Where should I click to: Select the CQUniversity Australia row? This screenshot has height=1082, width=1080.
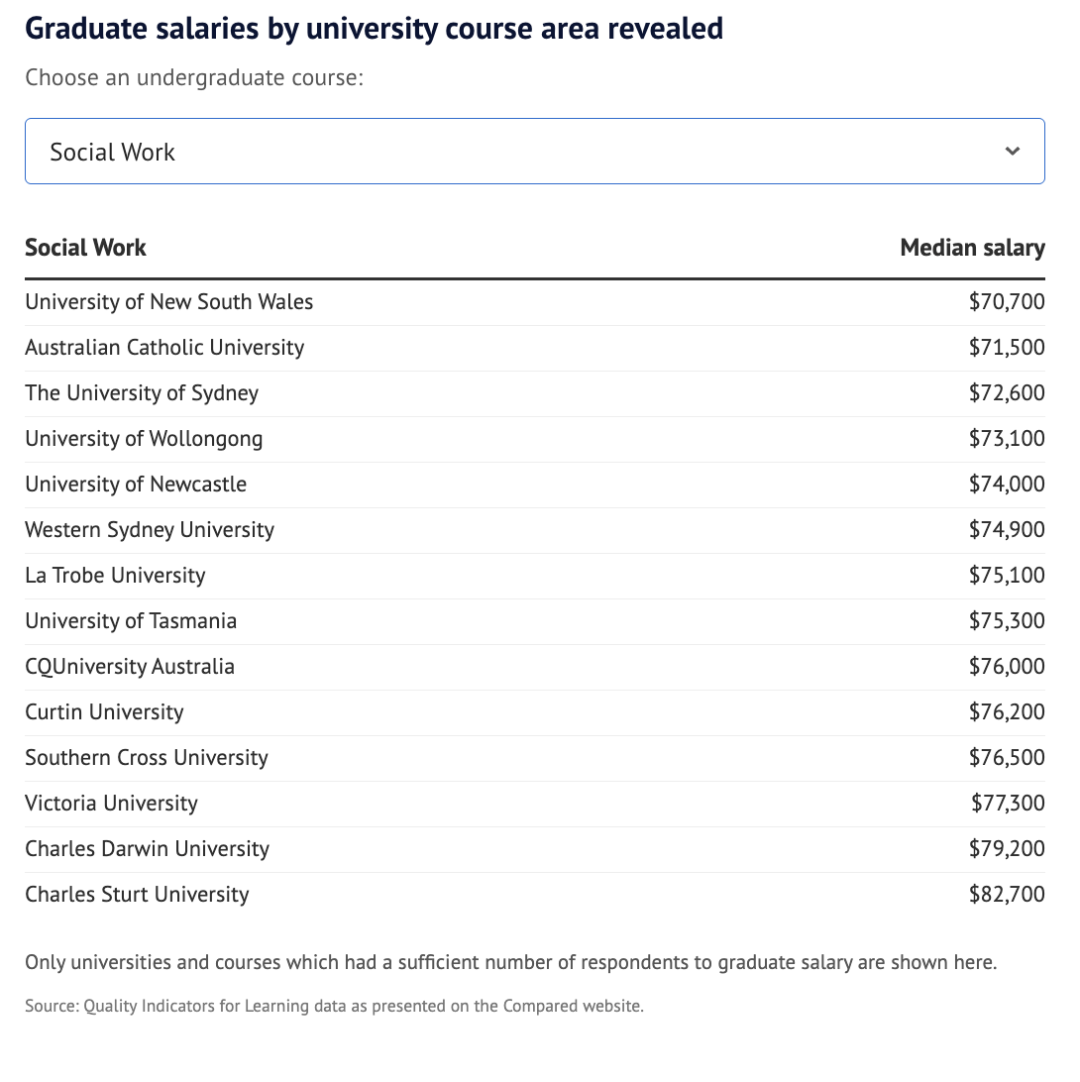[130, 666]
